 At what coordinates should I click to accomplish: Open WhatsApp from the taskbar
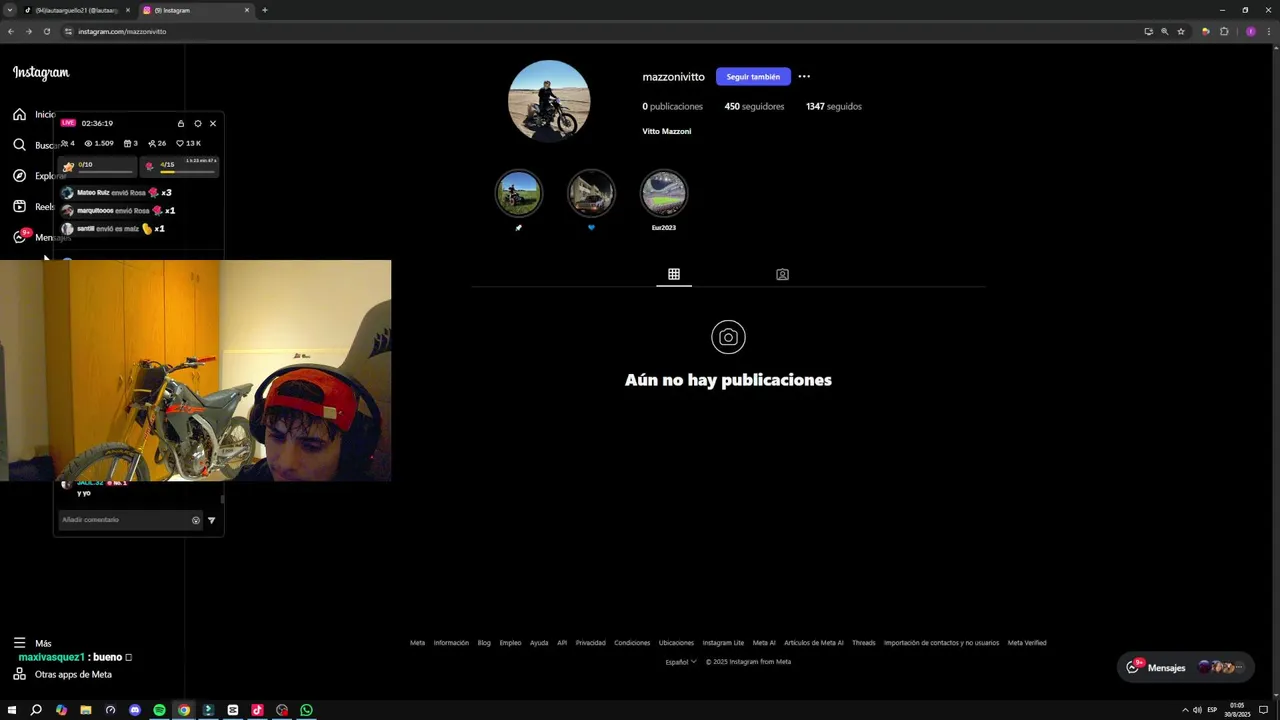click(x=306, y=710)
